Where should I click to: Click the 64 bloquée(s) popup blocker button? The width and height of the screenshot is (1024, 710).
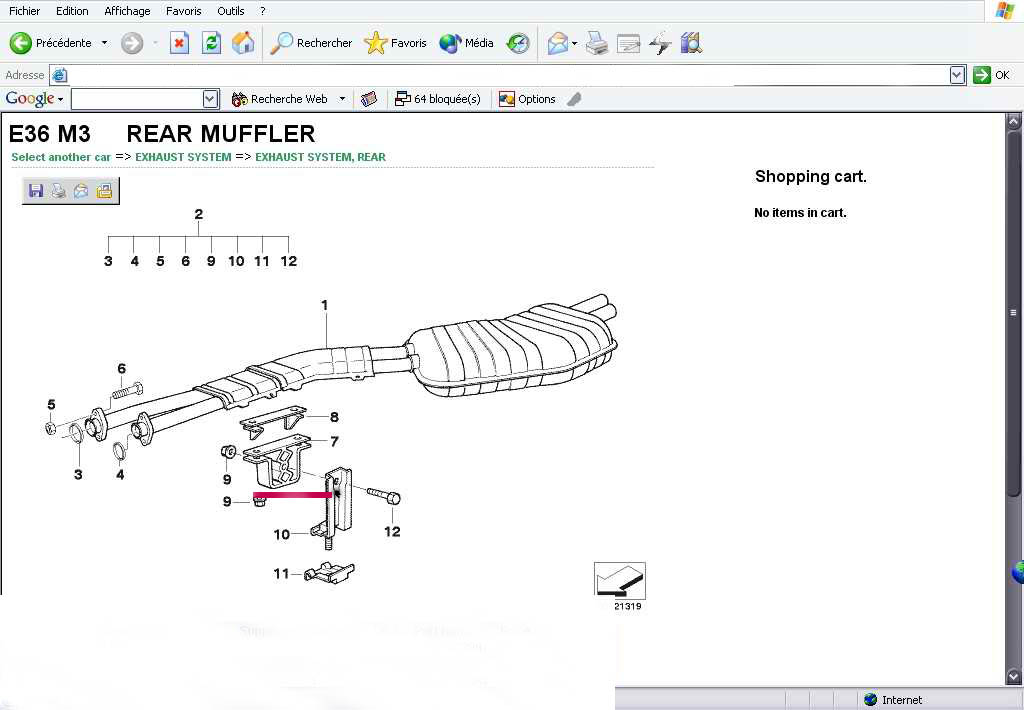(x=438, y=99)
